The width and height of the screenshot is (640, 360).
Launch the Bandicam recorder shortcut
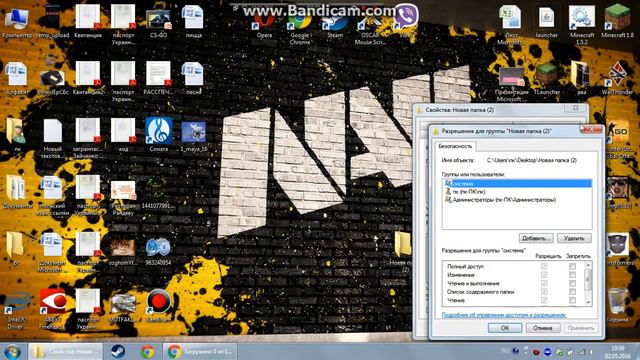(158, 306)
